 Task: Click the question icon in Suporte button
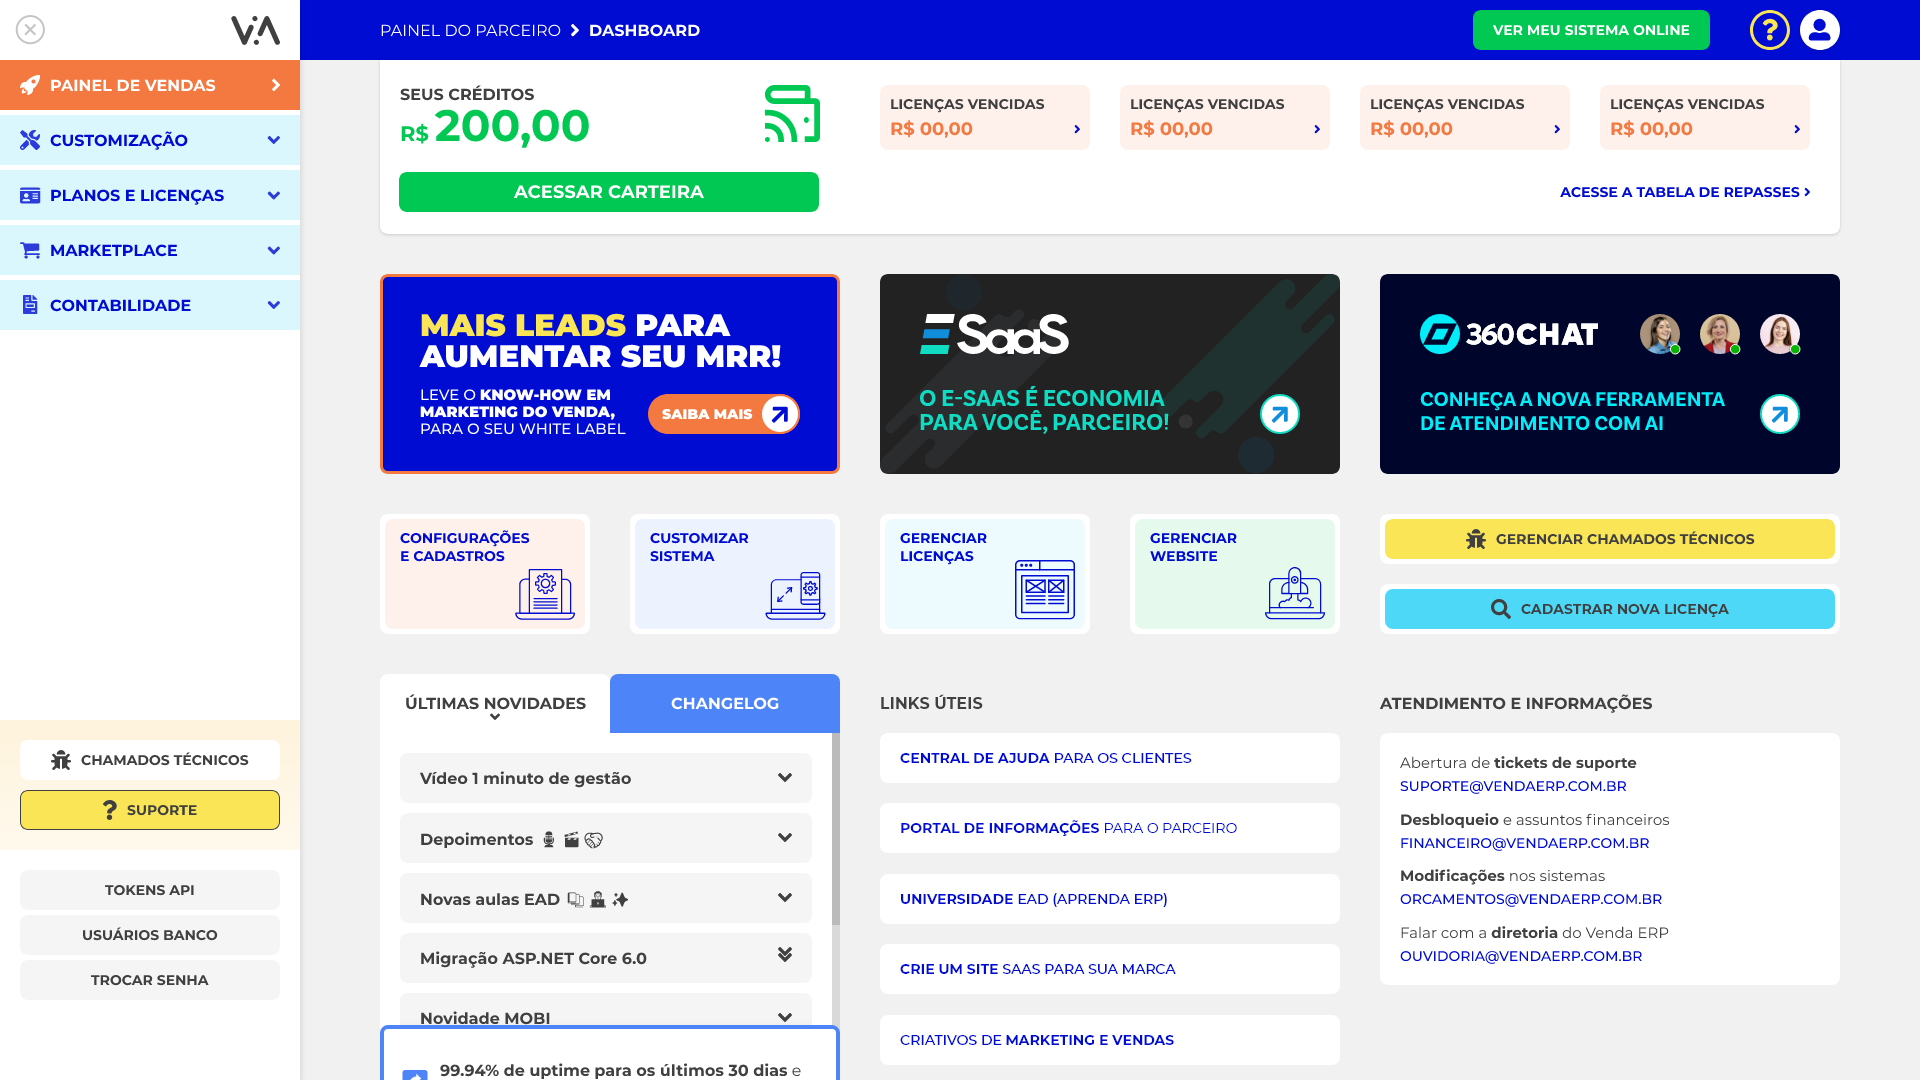pos(110,810)
